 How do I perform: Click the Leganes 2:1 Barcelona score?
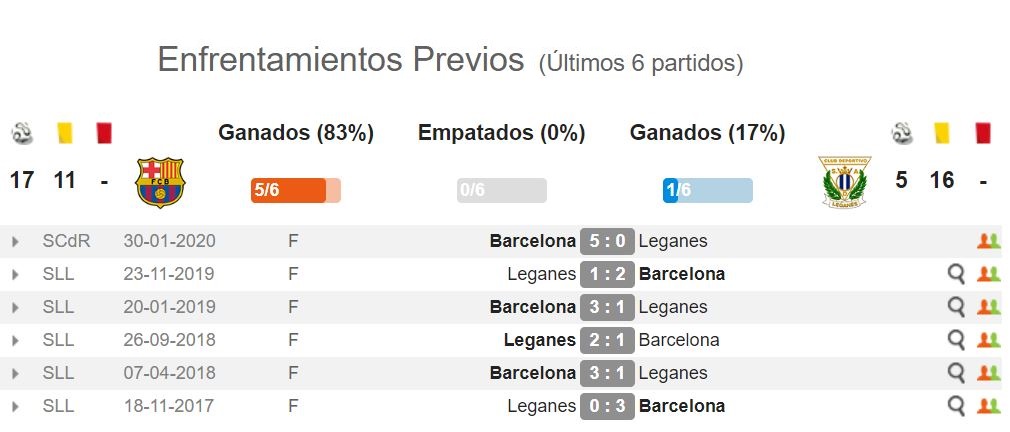click(607, 340)
